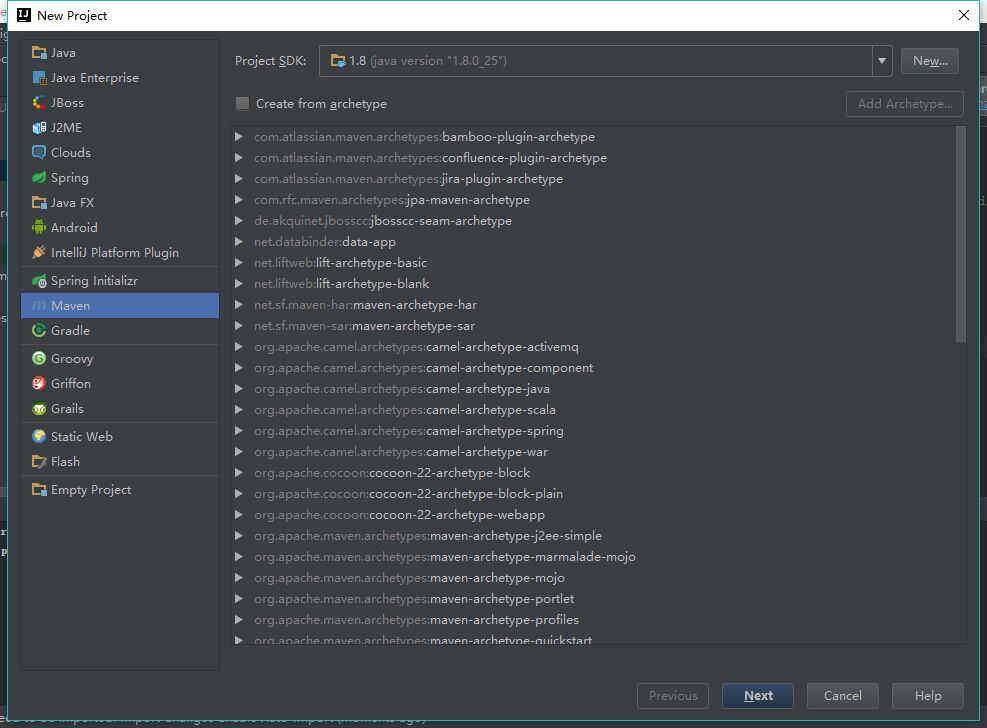Click the IntelliJ logo in title bar
This screenshot has height=728, width=987.
point(24,15)
